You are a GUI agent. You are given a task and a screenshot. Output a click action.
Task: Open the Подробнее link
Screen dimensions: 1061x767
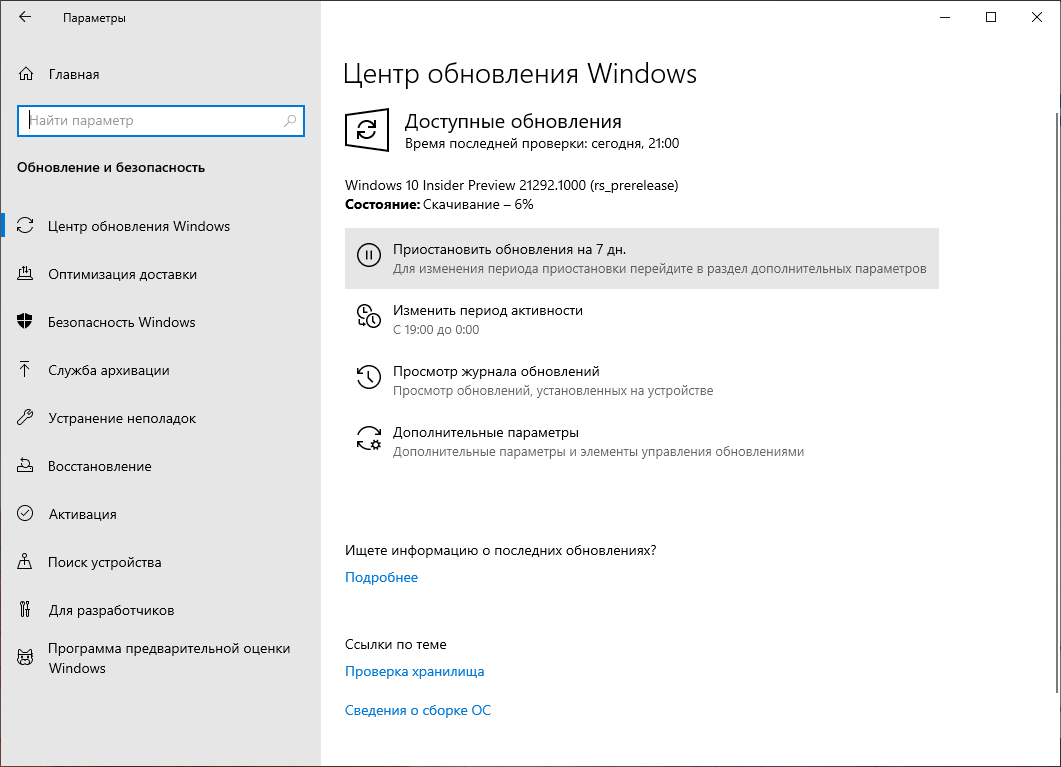coord(381,577)
